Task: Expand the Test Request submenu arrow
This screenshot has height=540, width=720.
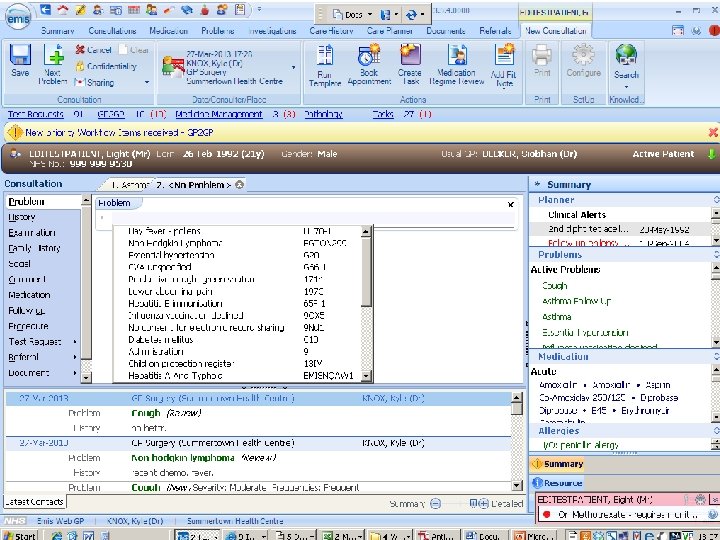Action: [74, 342]
